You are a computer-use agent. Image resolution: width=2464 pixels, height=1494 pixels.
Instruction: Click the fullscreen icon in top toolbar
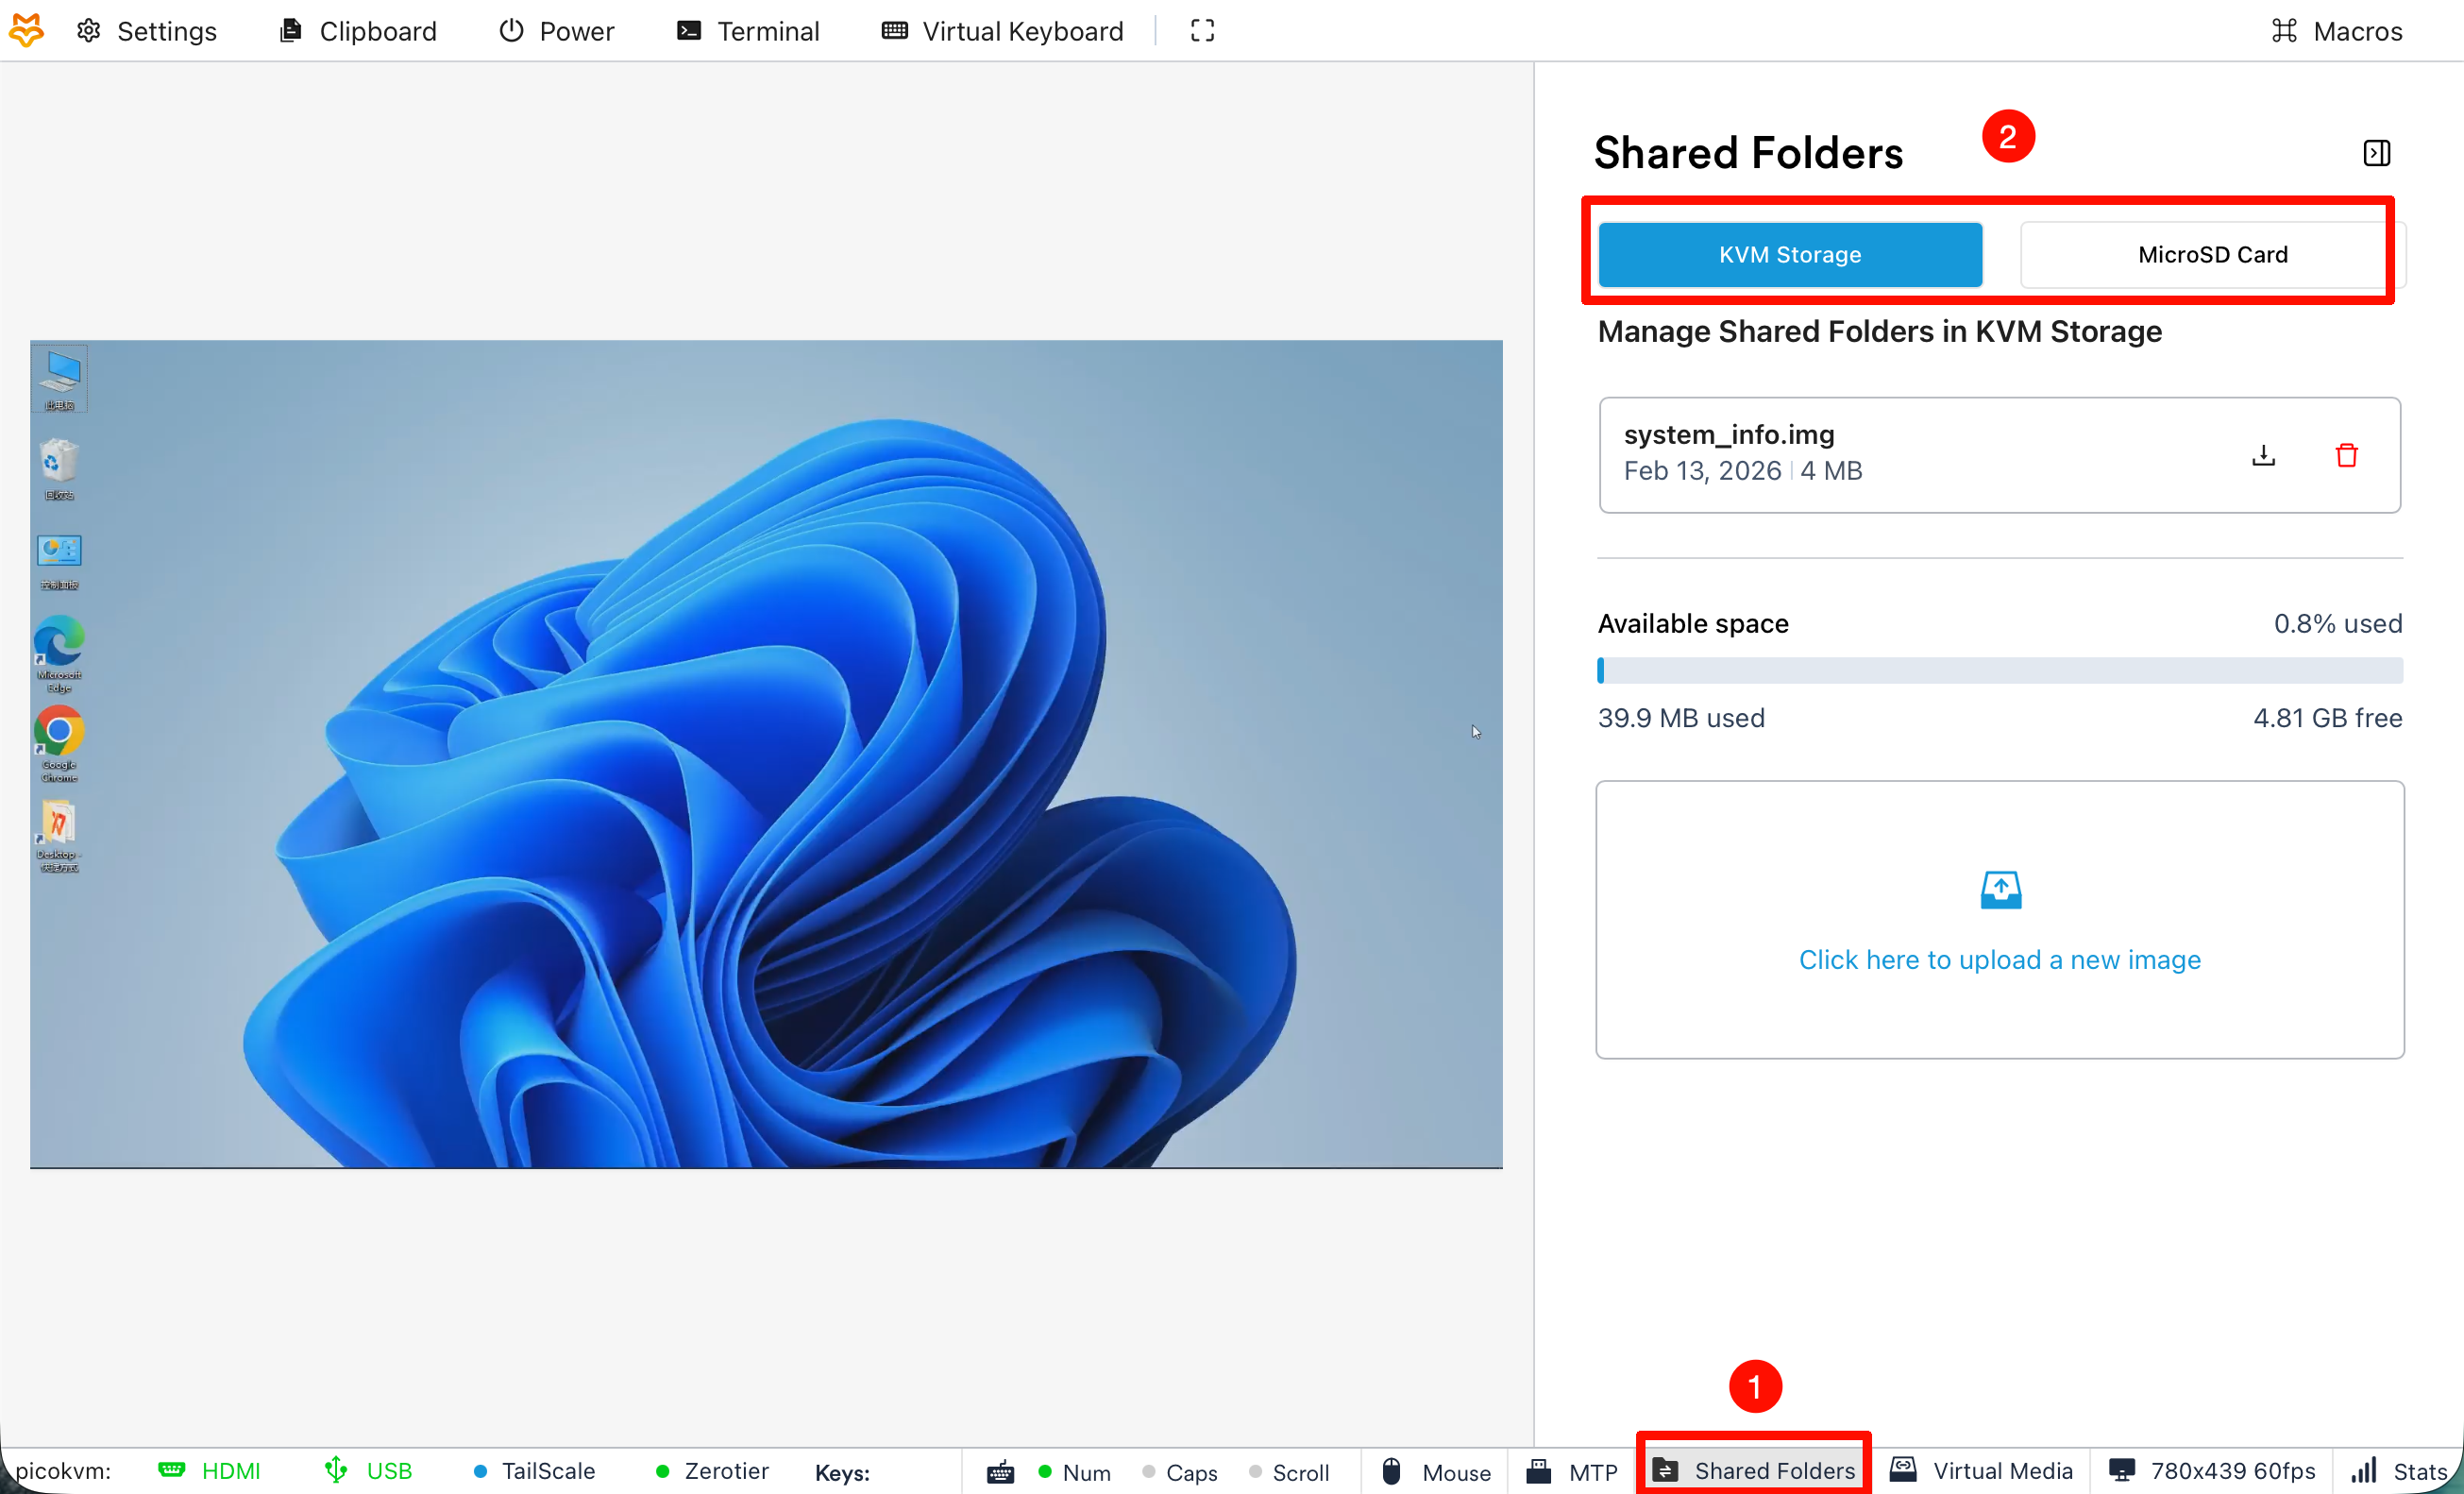coord(1202,31)
